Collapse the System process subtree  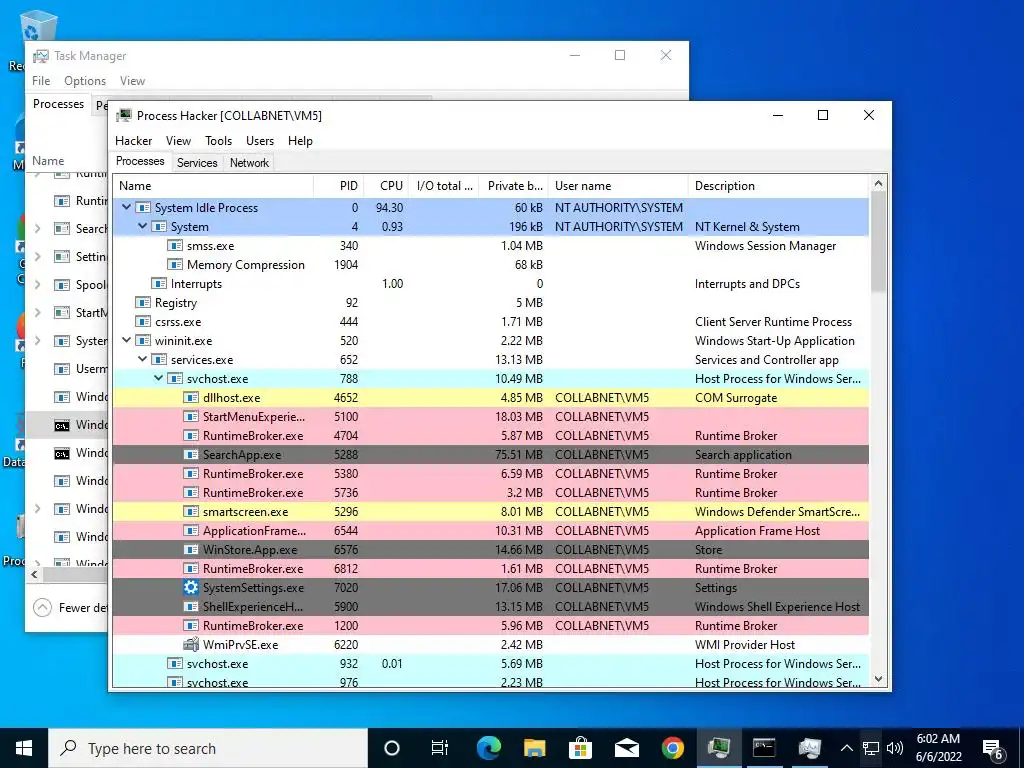click(142, 227)
